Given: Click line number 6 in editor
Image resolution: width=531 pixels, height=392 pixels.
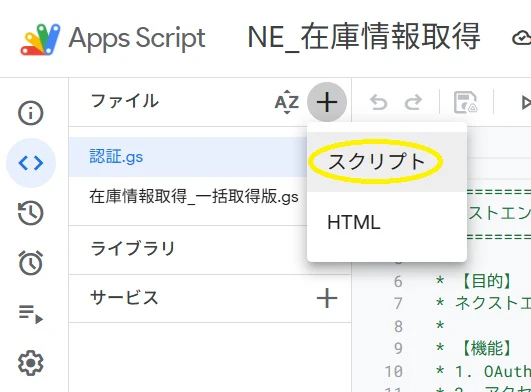Looking at the screenshot, I should [398, 281].
